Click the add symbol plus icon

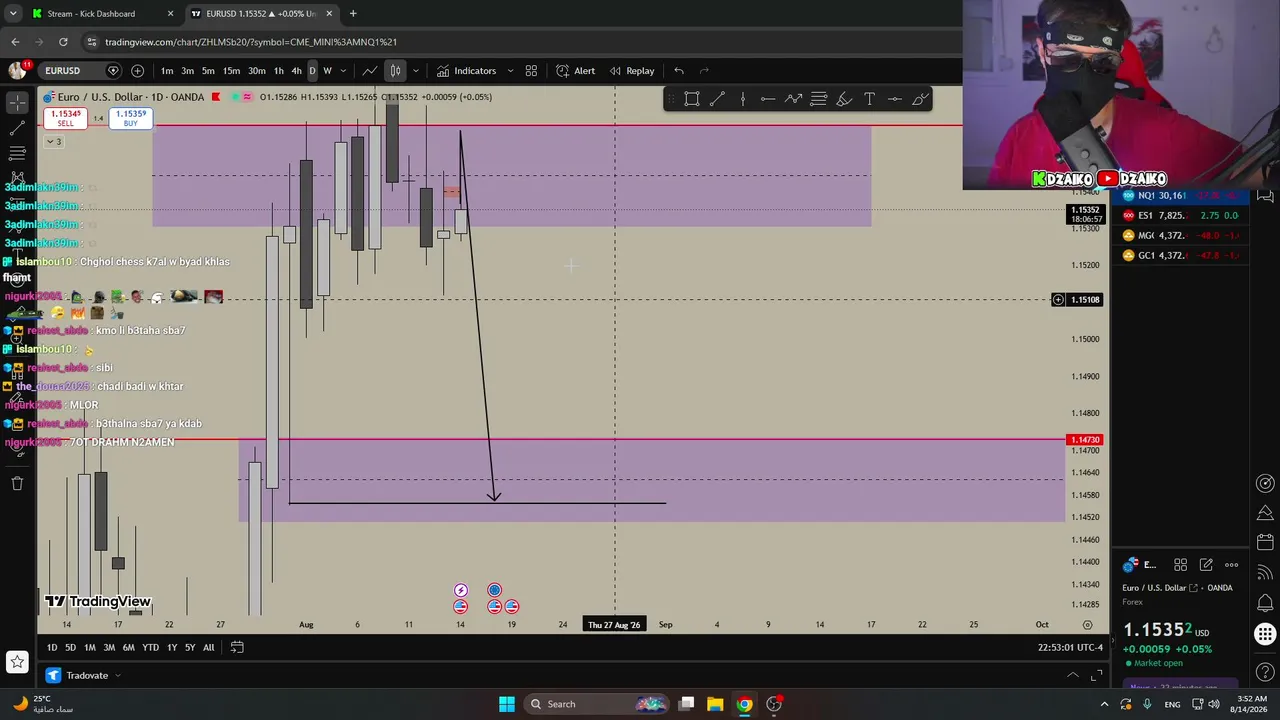click(137, 71)
